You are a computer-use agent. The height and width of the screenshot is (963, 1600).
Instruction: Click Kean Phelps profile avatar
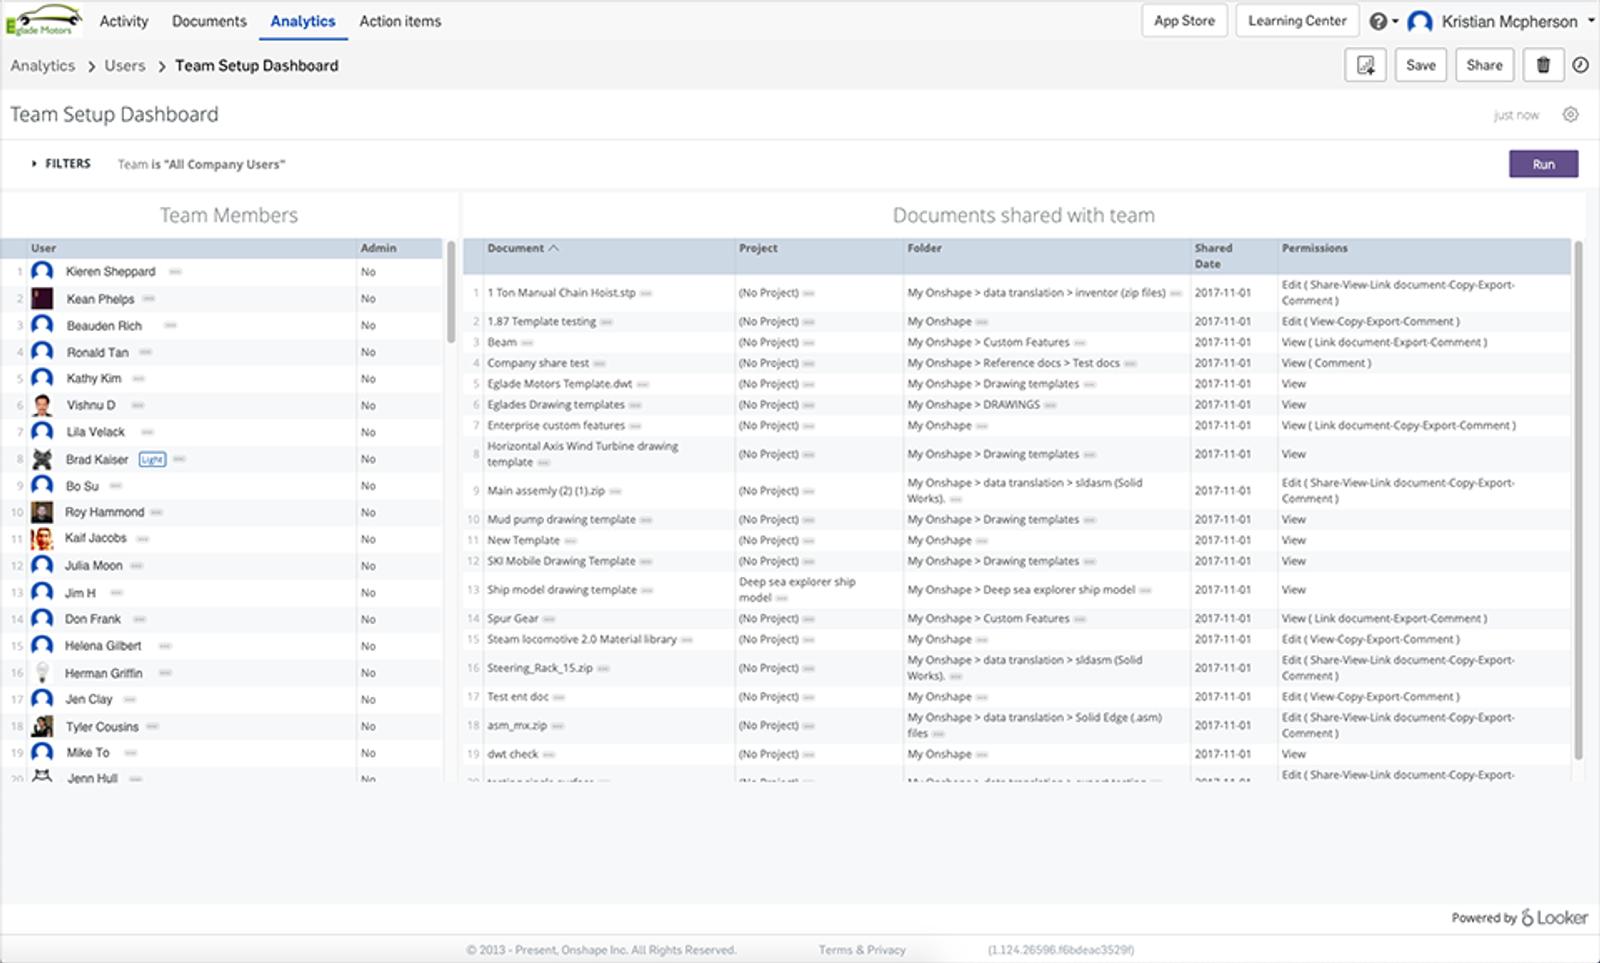click(42, 299)
